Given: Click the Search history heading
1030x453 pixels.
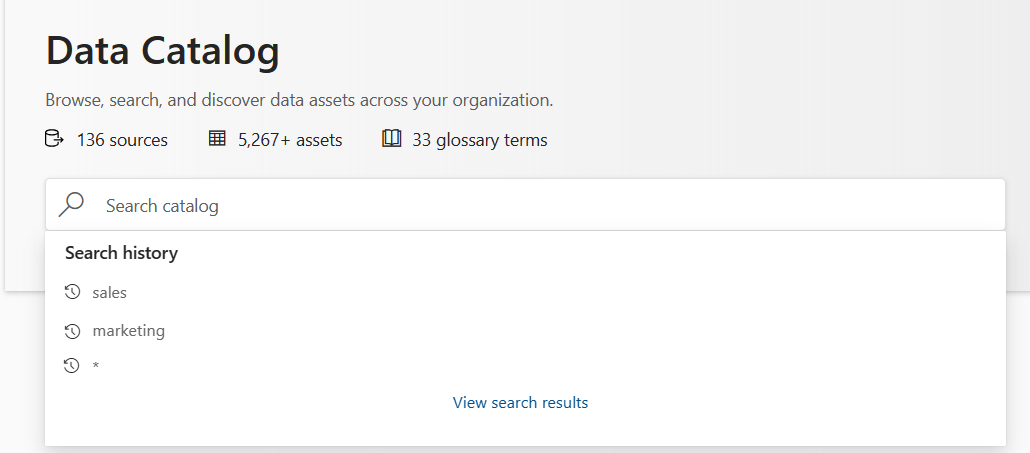Looking at the screenshot, I should pos(121,253).
